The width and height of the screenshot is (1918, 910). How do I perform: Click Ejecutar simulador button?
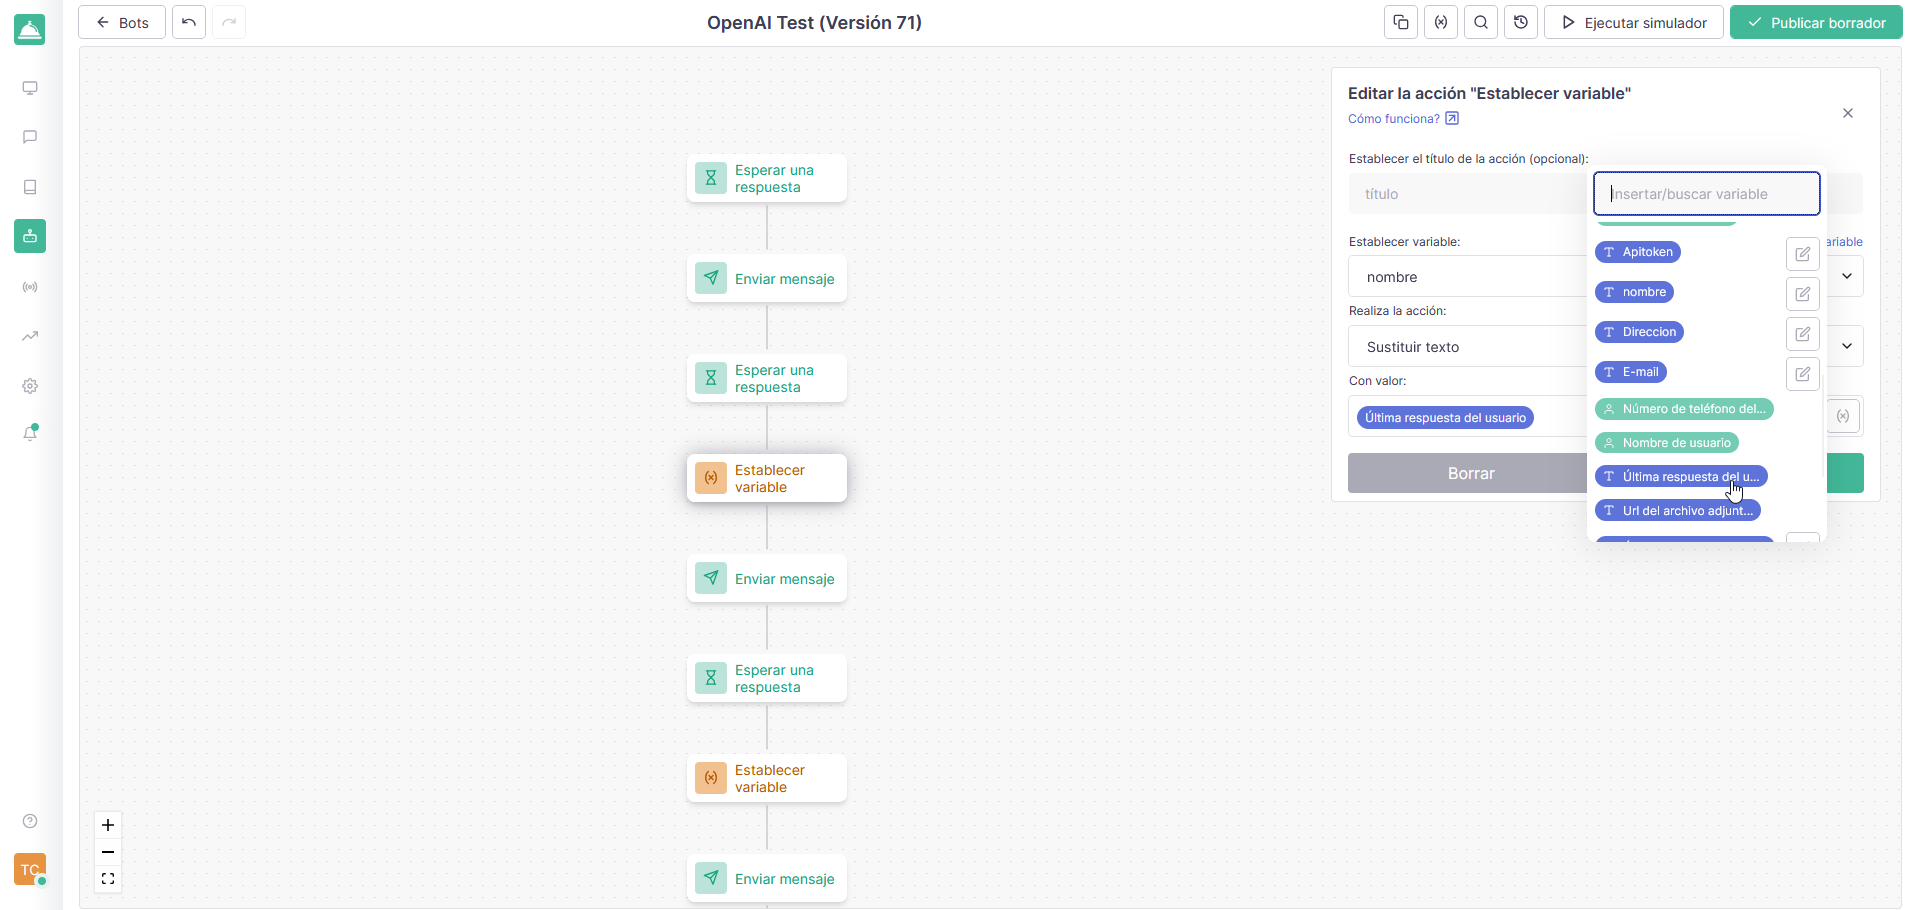coord(1634,22)
